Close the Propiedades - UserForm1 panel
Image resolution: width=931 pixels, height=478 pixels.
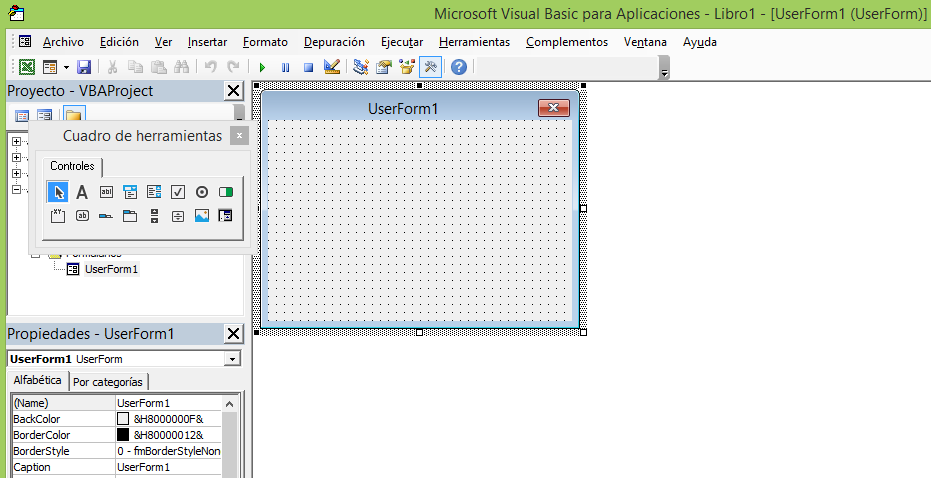pyautogui.click(x=233, y=334)
